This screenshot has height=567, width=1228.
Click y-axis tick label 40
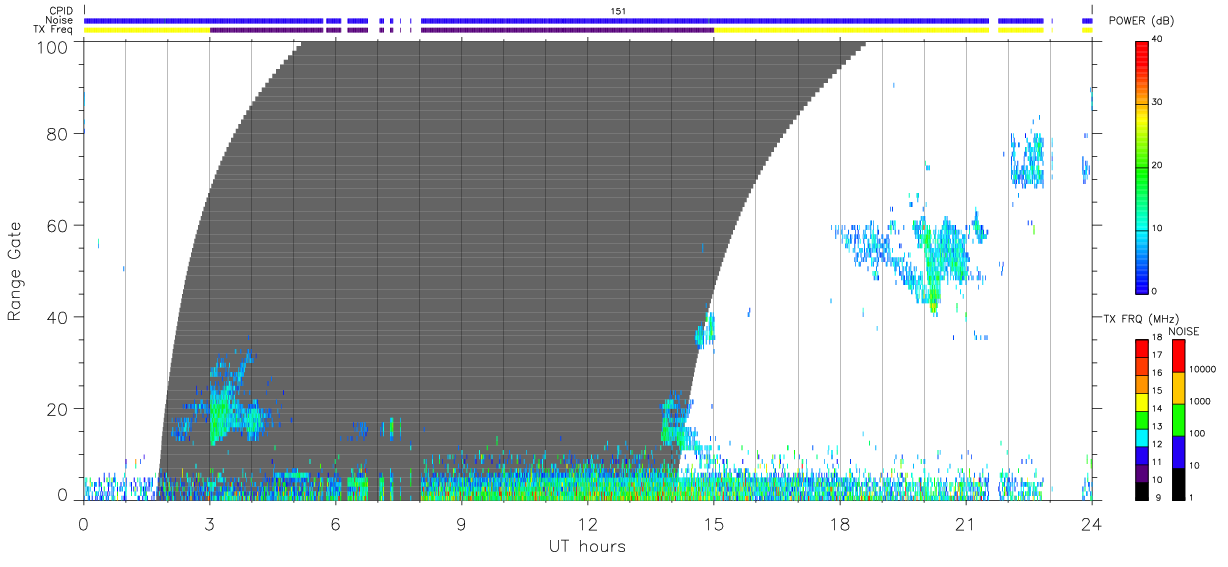tap(59, 317)
